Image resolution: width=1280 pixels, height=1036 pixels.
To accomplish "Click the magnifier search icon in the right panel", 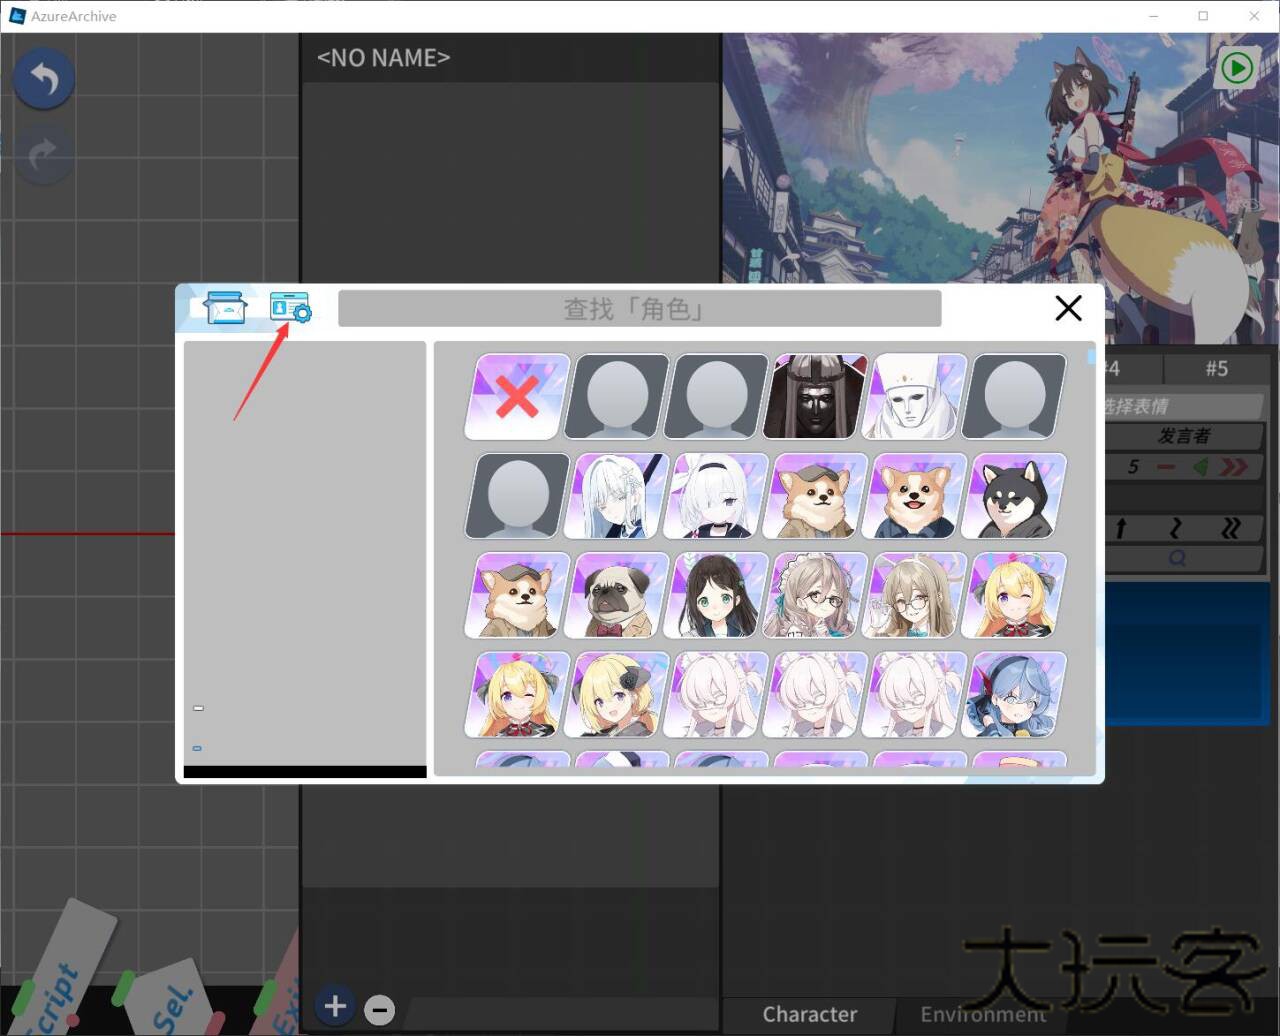I will pos(1178,558).
